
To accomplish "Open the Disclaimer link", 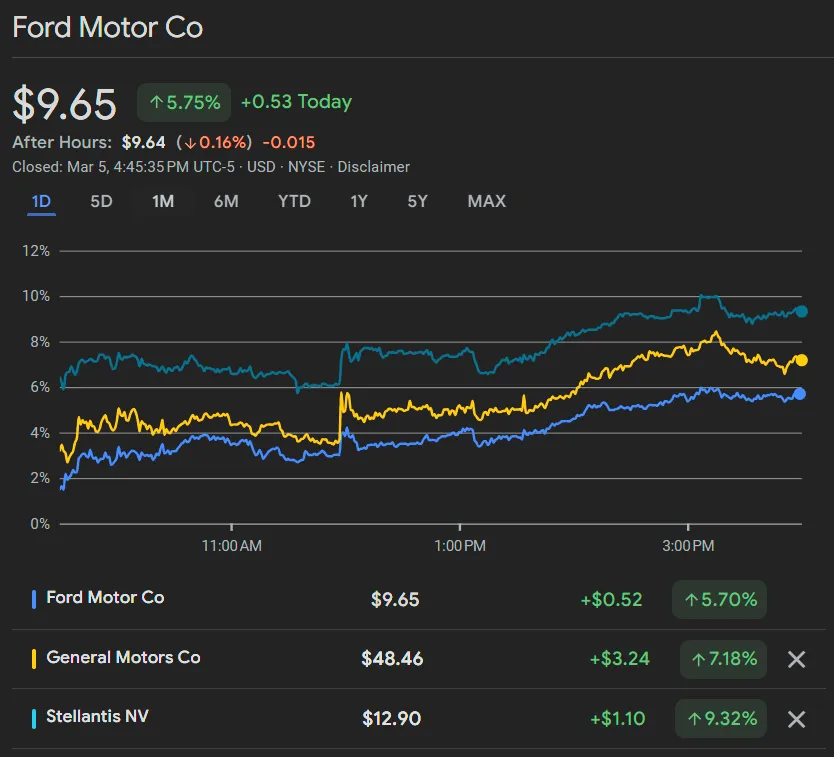I will tap(373, 167).
